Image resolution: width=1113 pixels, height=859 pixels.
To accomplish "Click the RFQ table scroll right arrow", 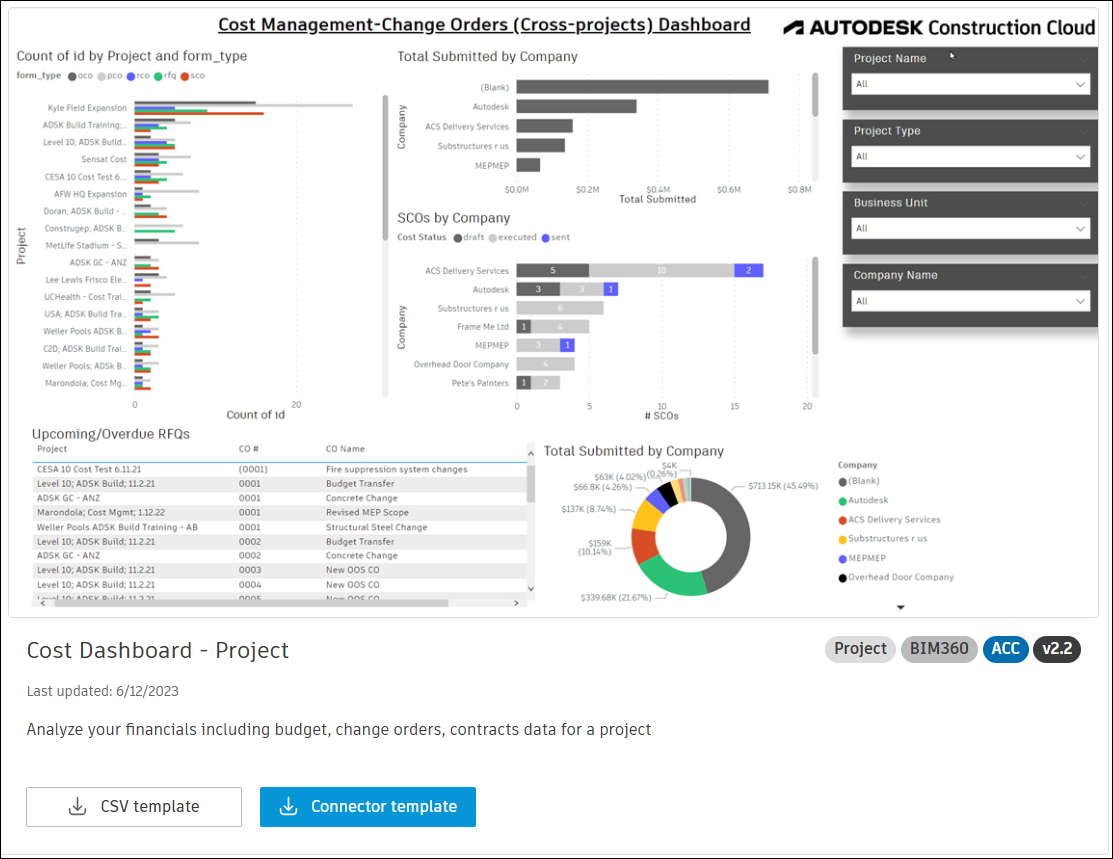I will tap(516, 603).
